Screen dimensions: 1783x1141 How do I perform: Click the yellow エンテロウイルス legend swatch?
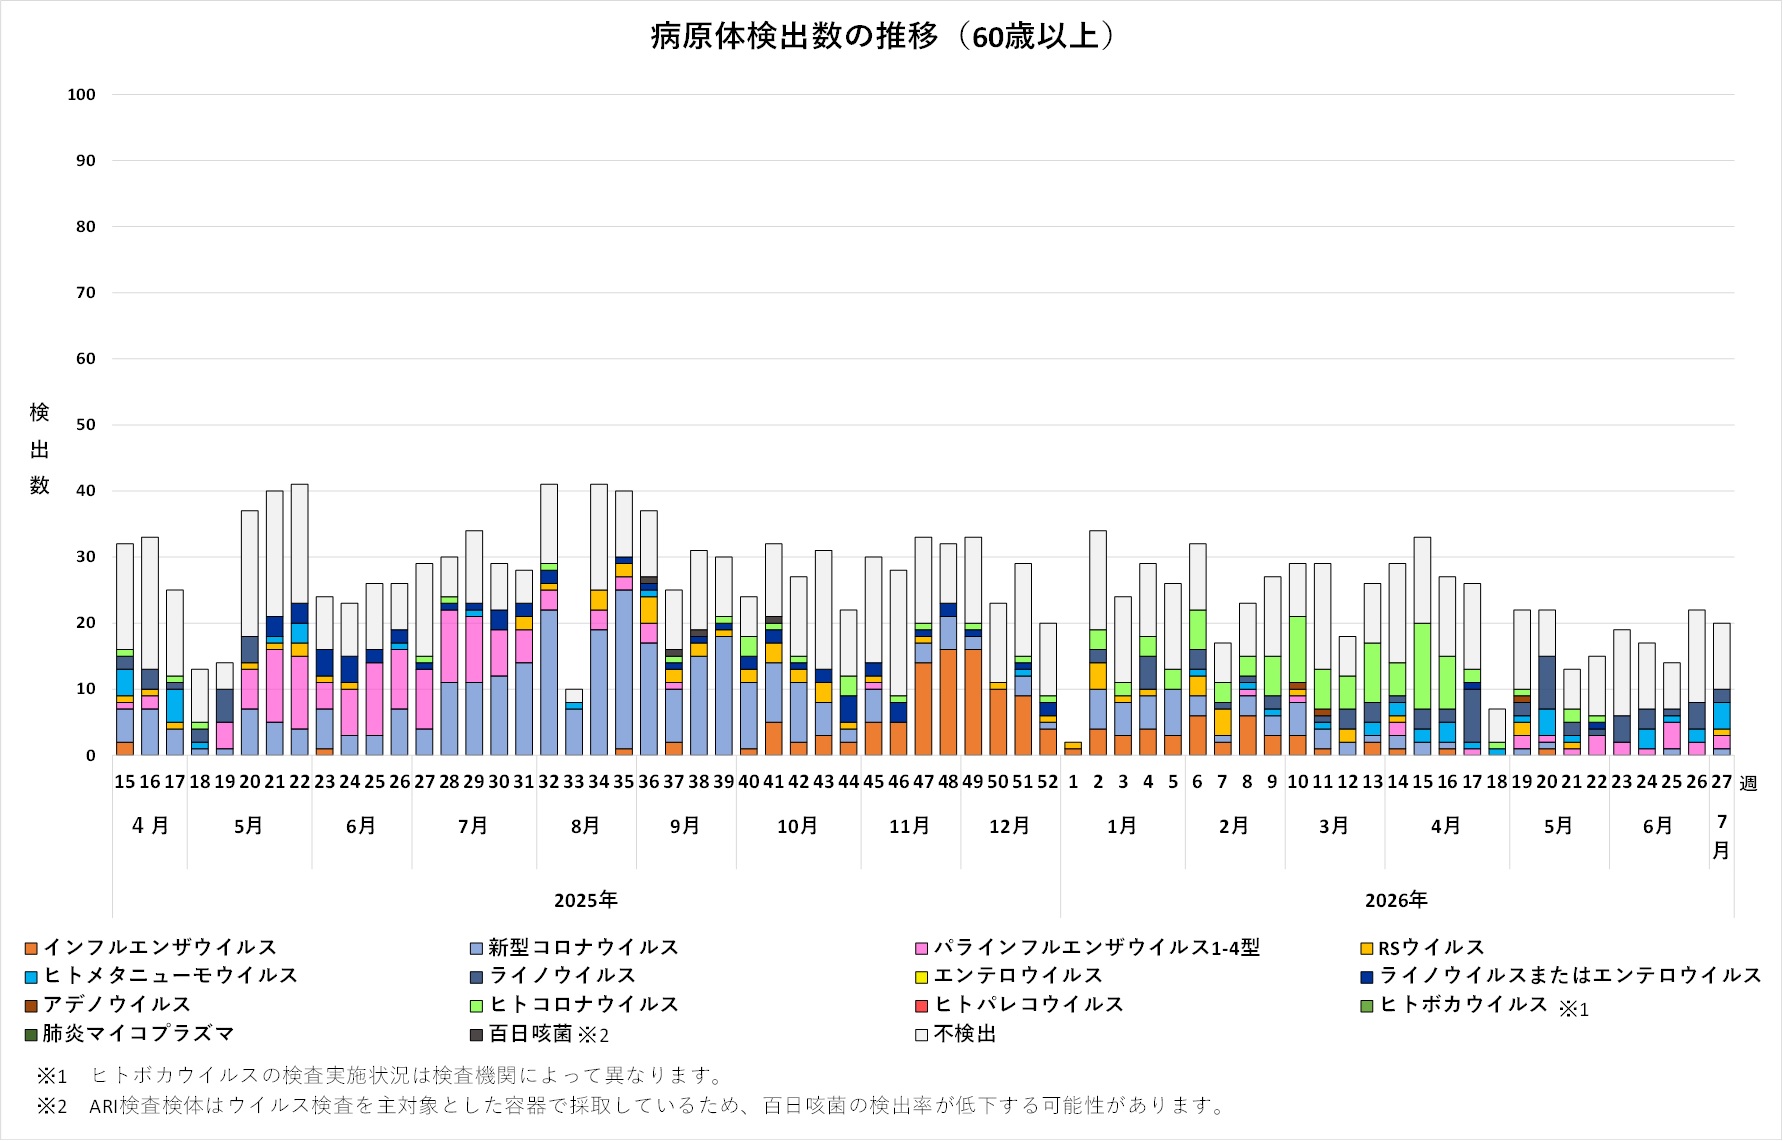pos(921,976)
